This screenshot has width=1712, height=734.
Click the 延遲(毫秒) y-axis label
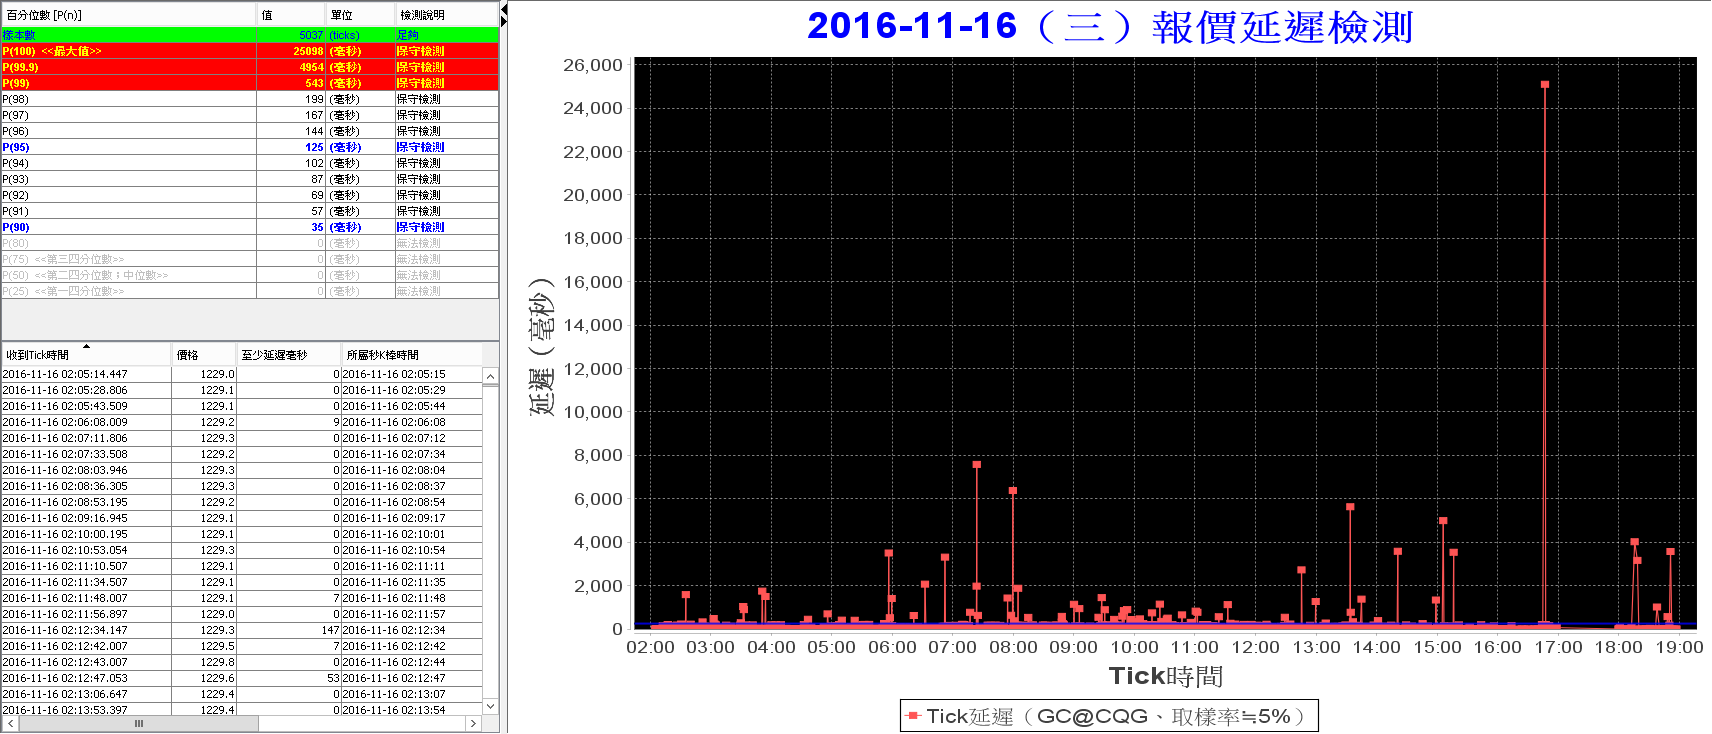pos(541,346)
